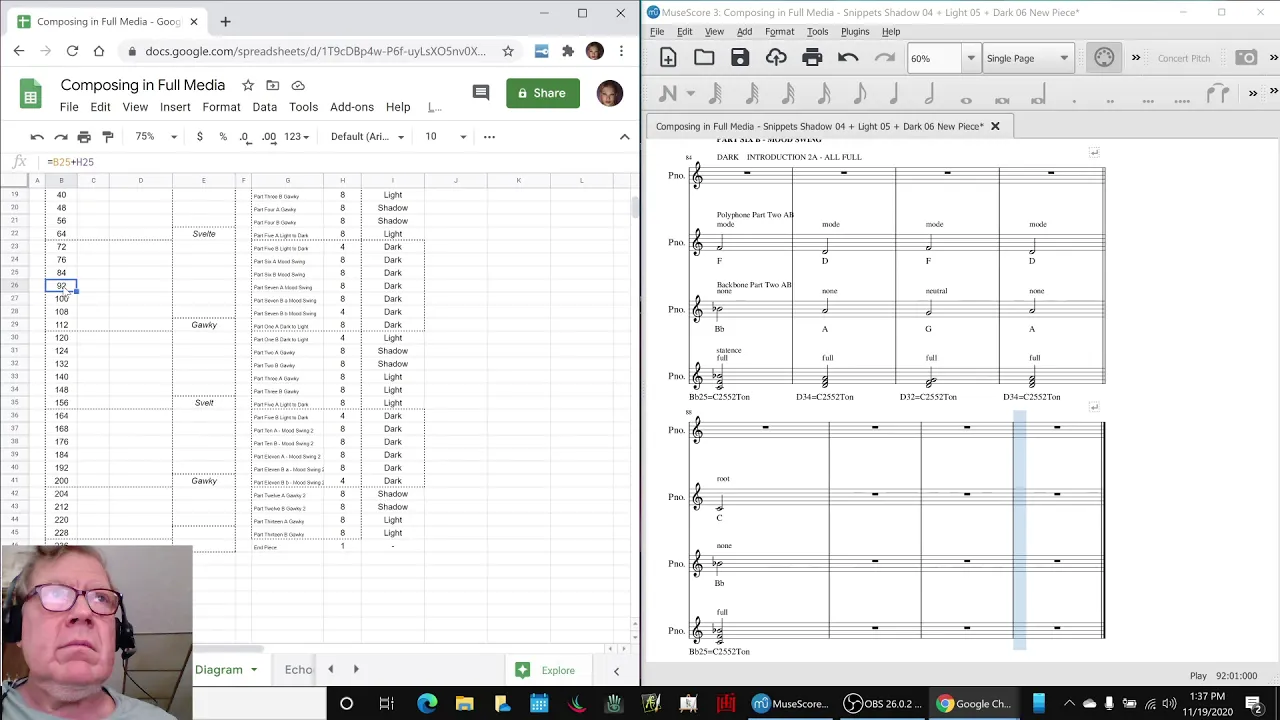Open the font family dropdown in Sheets
The height and width of the screenshot is (720, 1280).
367,136
